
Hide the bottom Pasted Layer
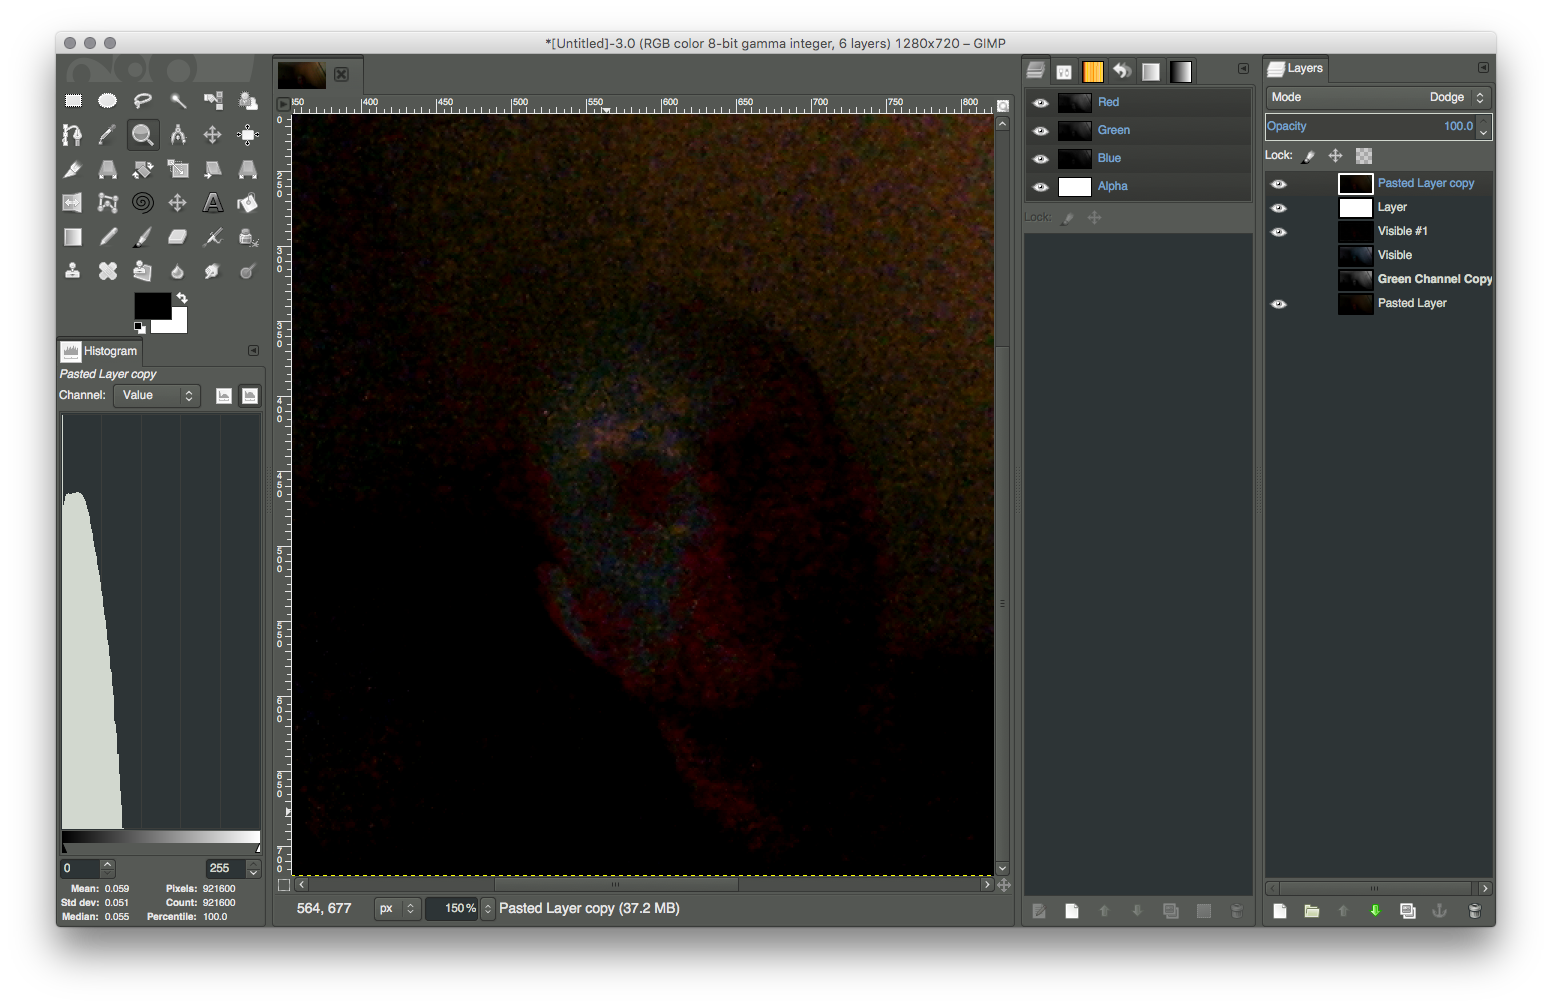click(1279, 304)
